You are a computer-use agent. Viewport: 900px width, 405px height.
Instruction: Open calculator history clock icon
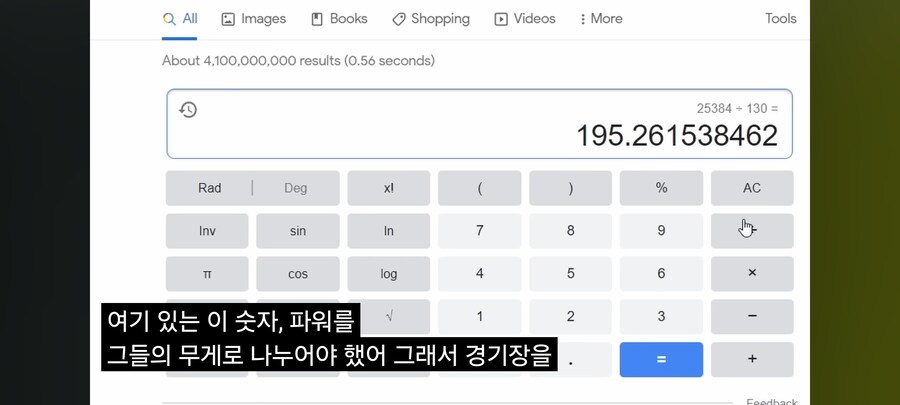(x=188, y=110)
